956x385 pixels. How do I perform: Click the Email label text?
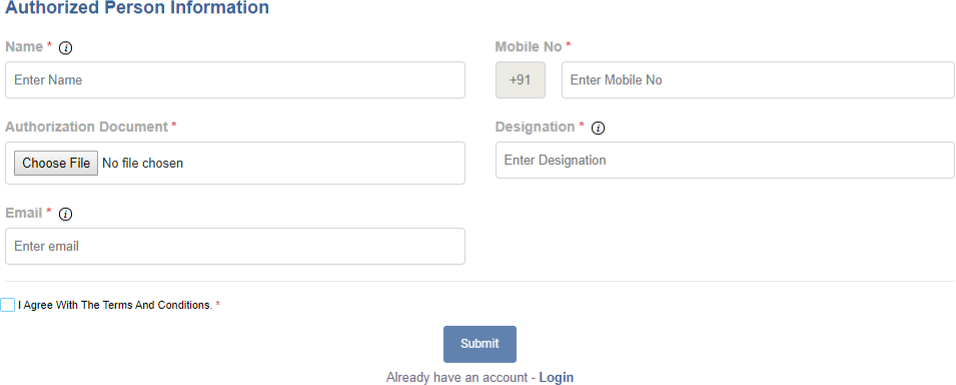(x=24, y=213)
